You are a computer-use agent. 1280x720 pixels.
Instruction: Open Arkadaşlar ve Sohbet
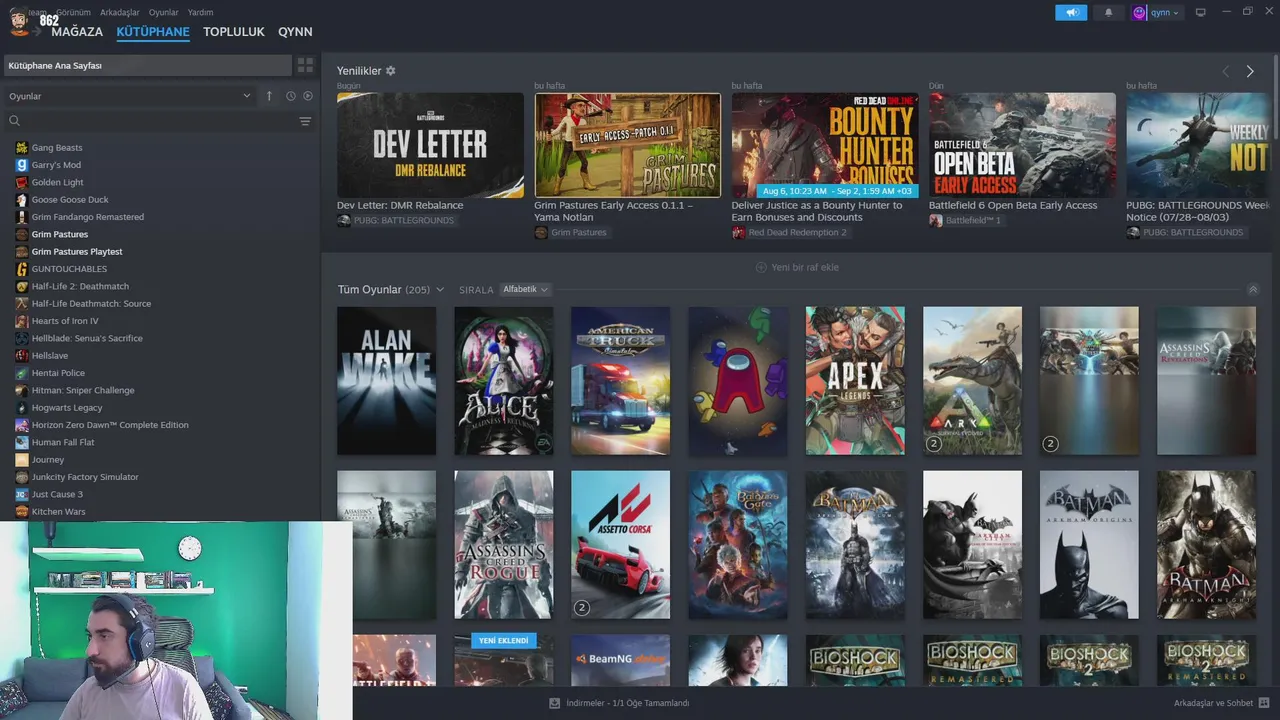point(1221,703)
